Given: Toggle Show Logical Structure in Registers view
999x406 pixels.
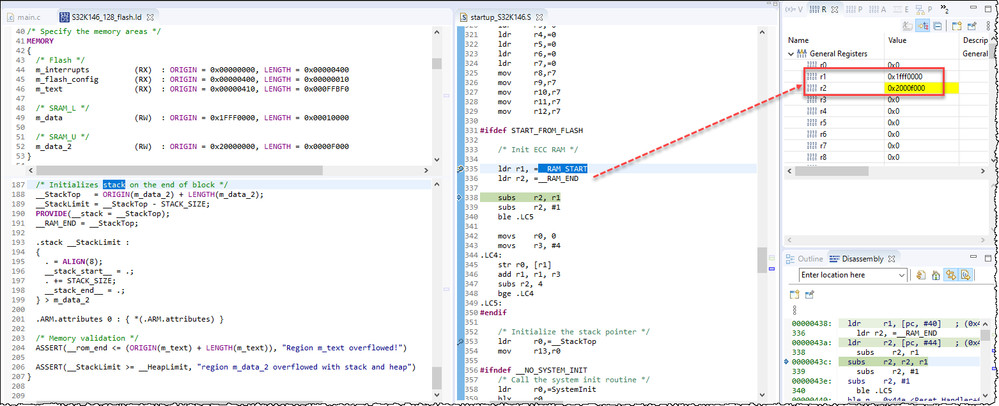Looking at the screenshot, I should 923,26.
